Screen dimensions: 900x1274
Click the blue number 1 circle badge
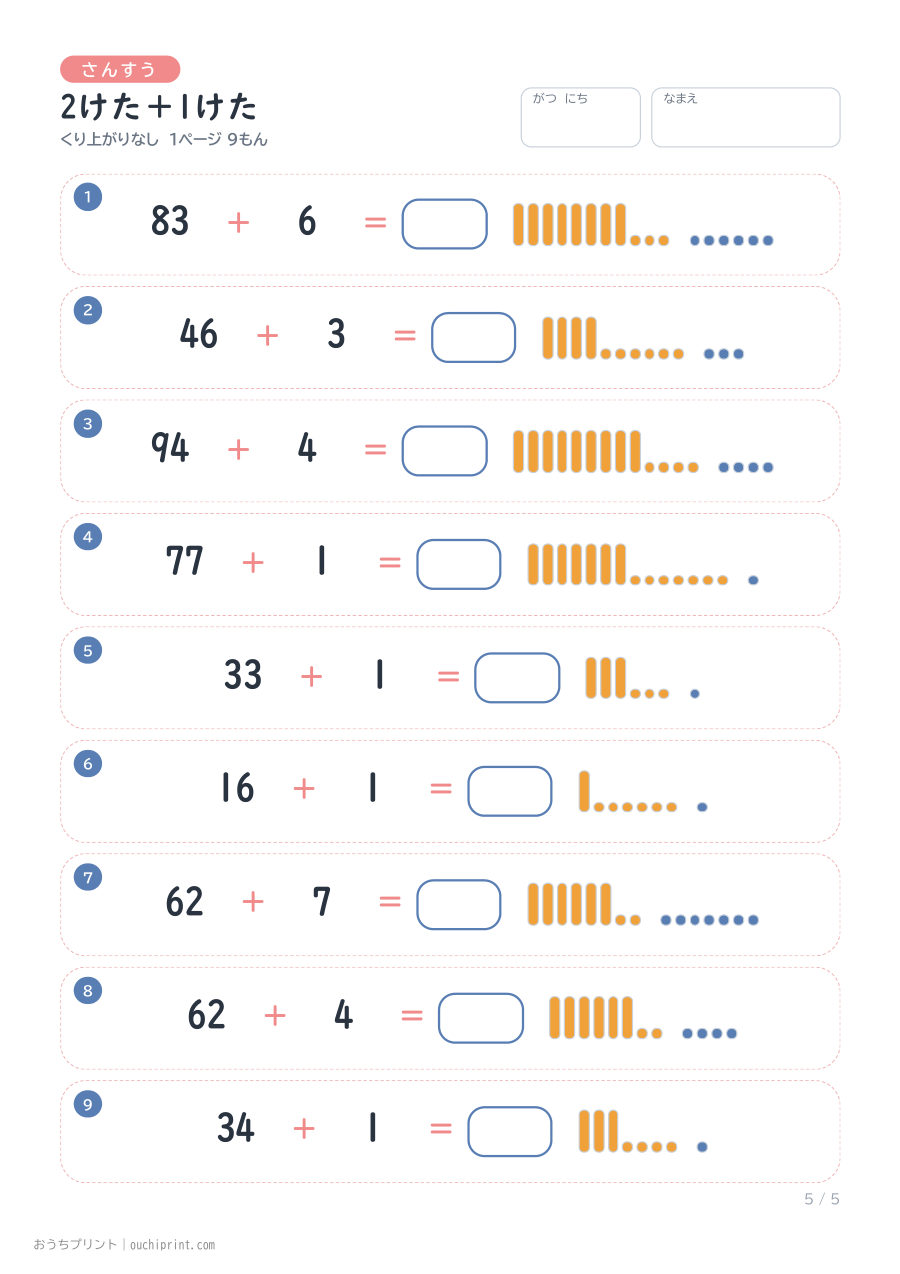88,197
